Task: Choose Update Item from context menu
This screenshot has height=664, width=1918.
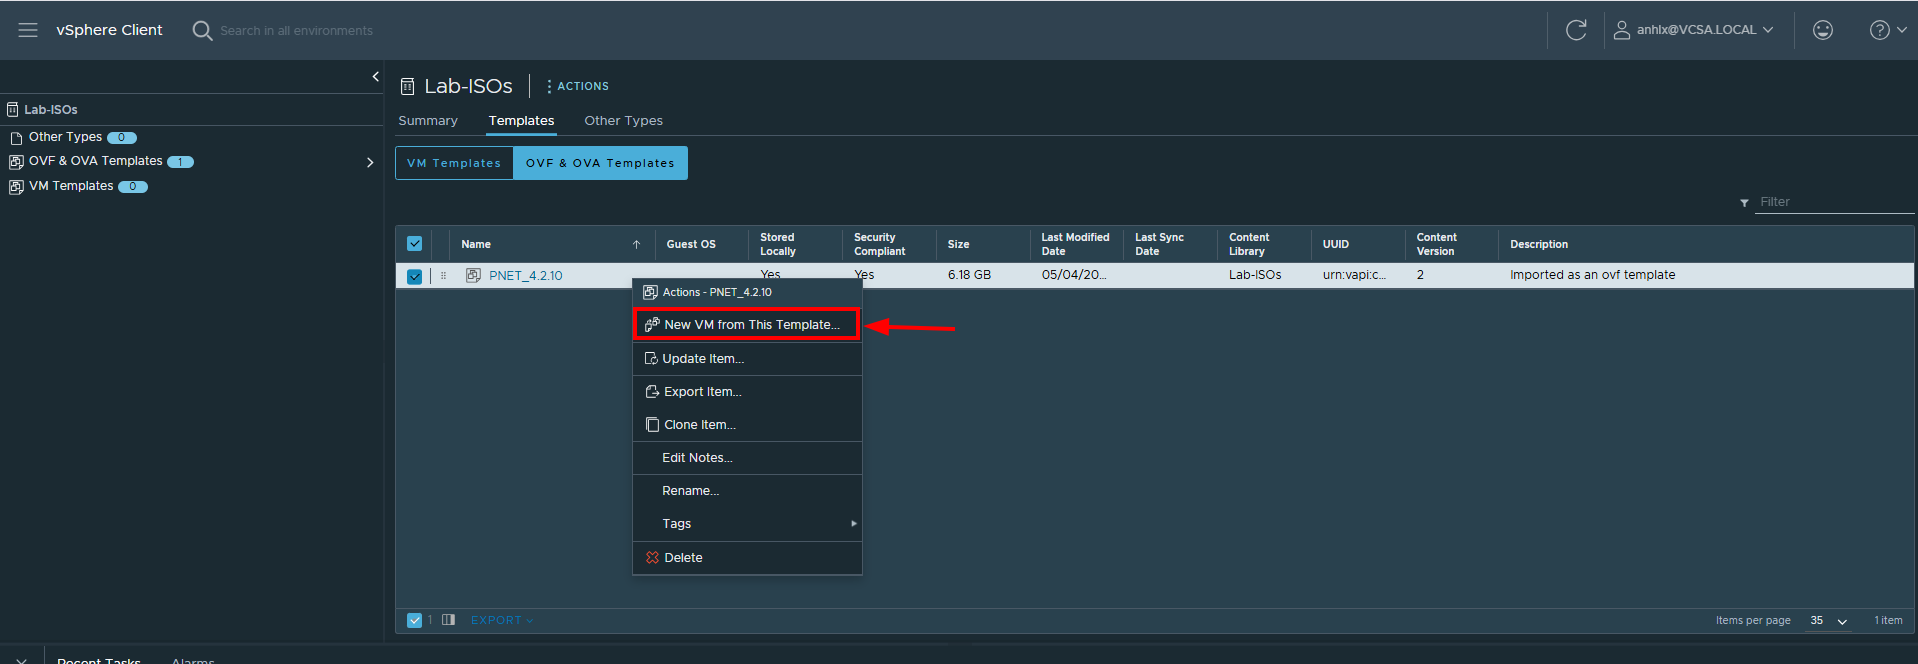Action: point(747,359)
